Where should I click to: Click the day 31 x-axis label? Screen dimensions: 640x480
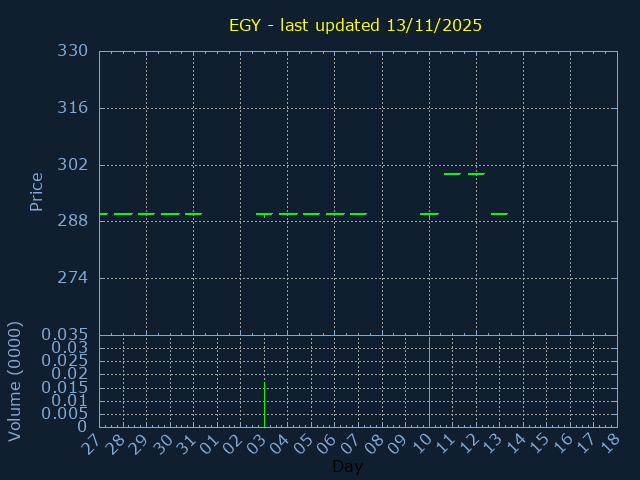185,442
